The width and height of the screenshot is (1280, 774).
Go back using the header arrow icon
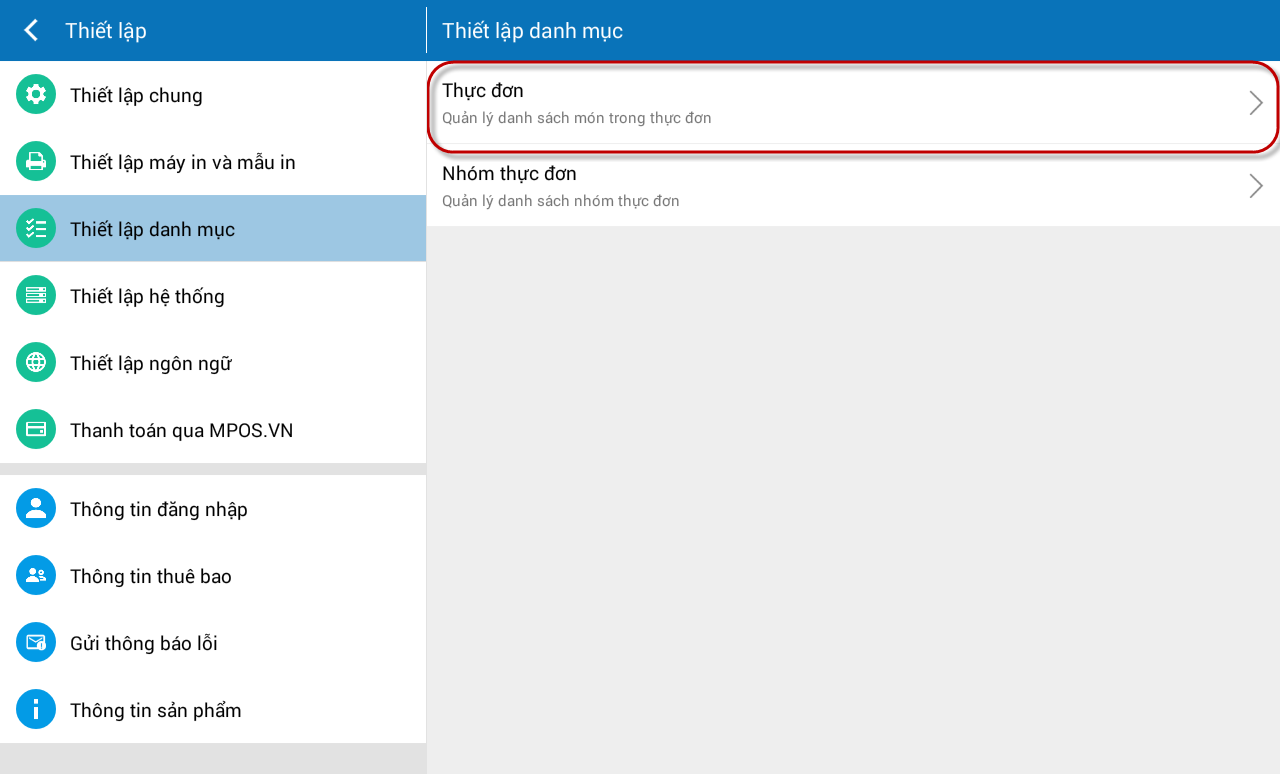tap(31, 30)
